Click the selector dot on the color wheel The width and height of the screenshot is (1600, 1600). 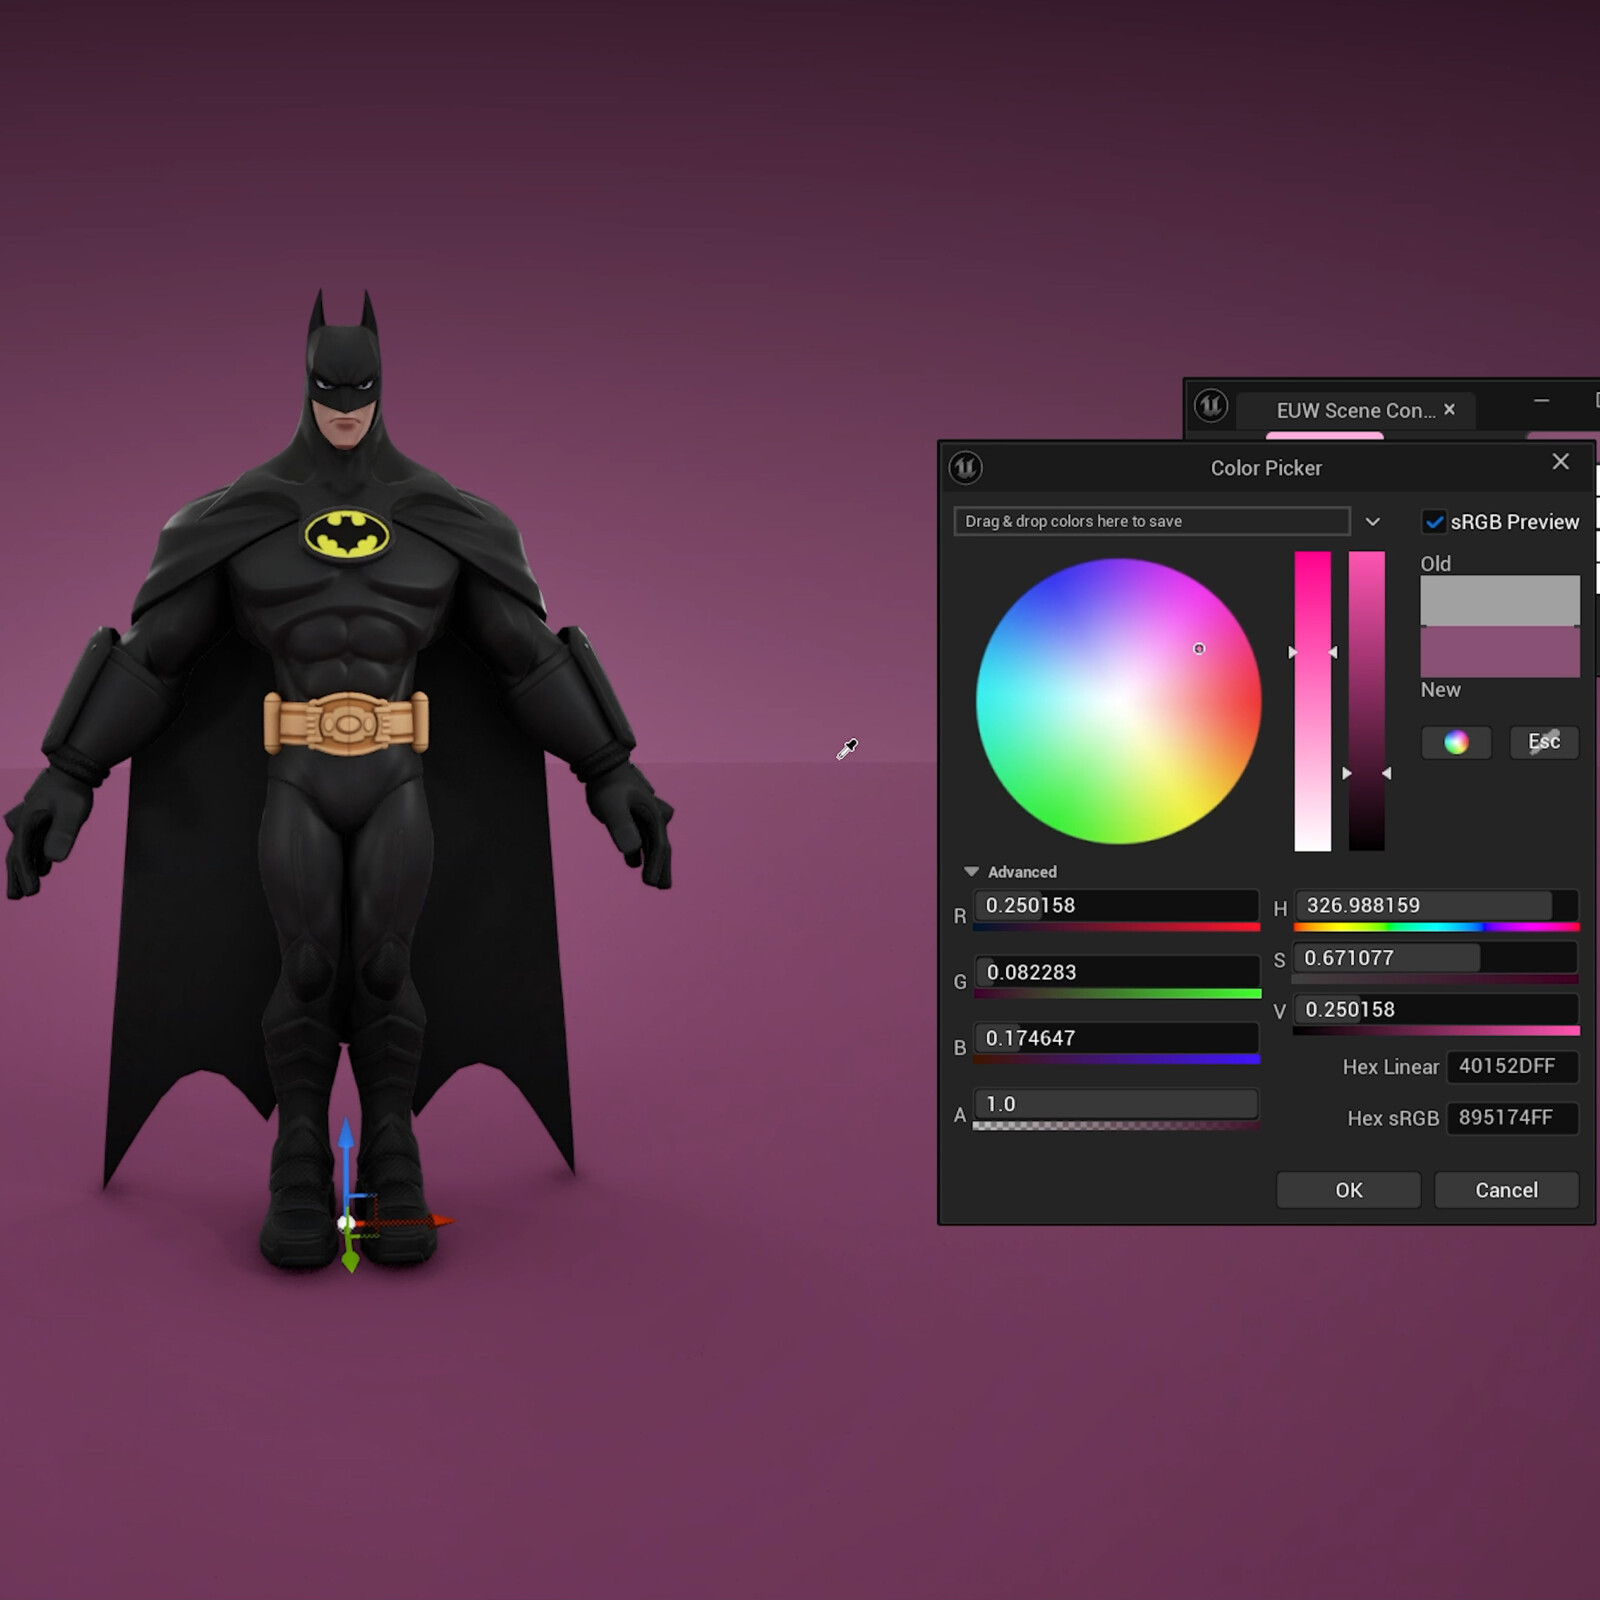click(x=1199, y=649)
